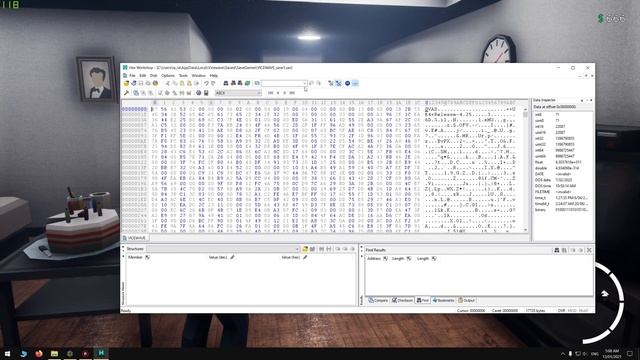The height and width of the screenshot is (360, 640).
Task: Open the File menu
Action: click(132, 76)
